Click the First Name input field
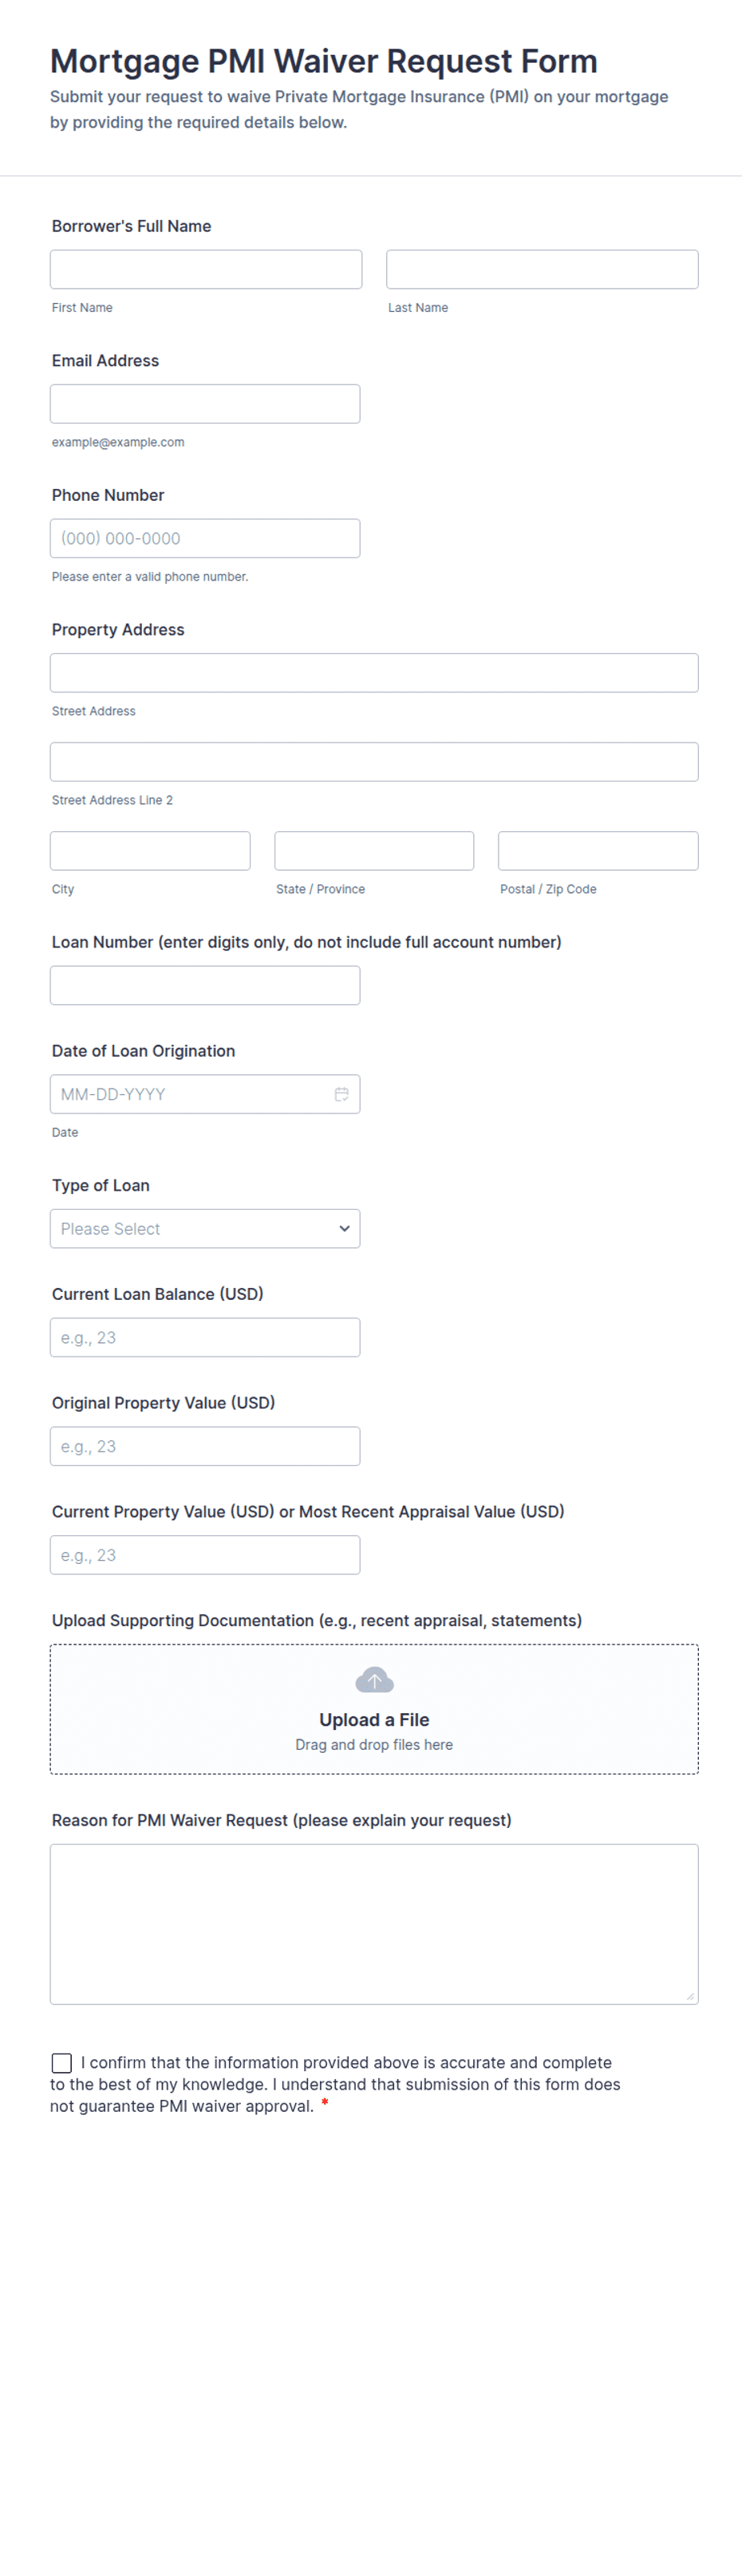This screenshot has height=2576, width=742. (206, 269)
